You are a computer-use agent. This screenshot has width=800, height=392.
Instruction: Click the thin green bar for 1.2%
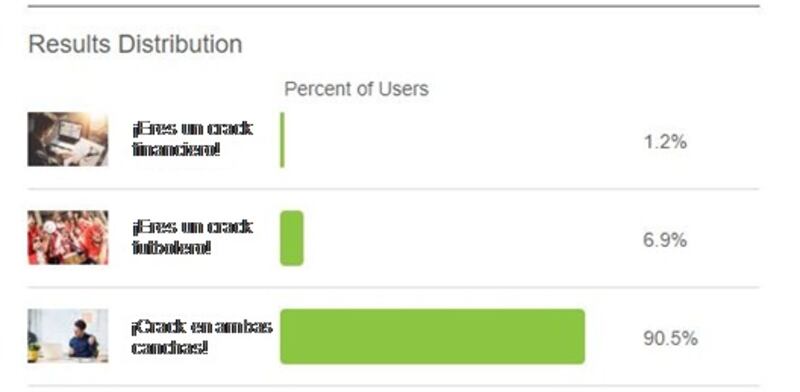(x=282, y=140)
